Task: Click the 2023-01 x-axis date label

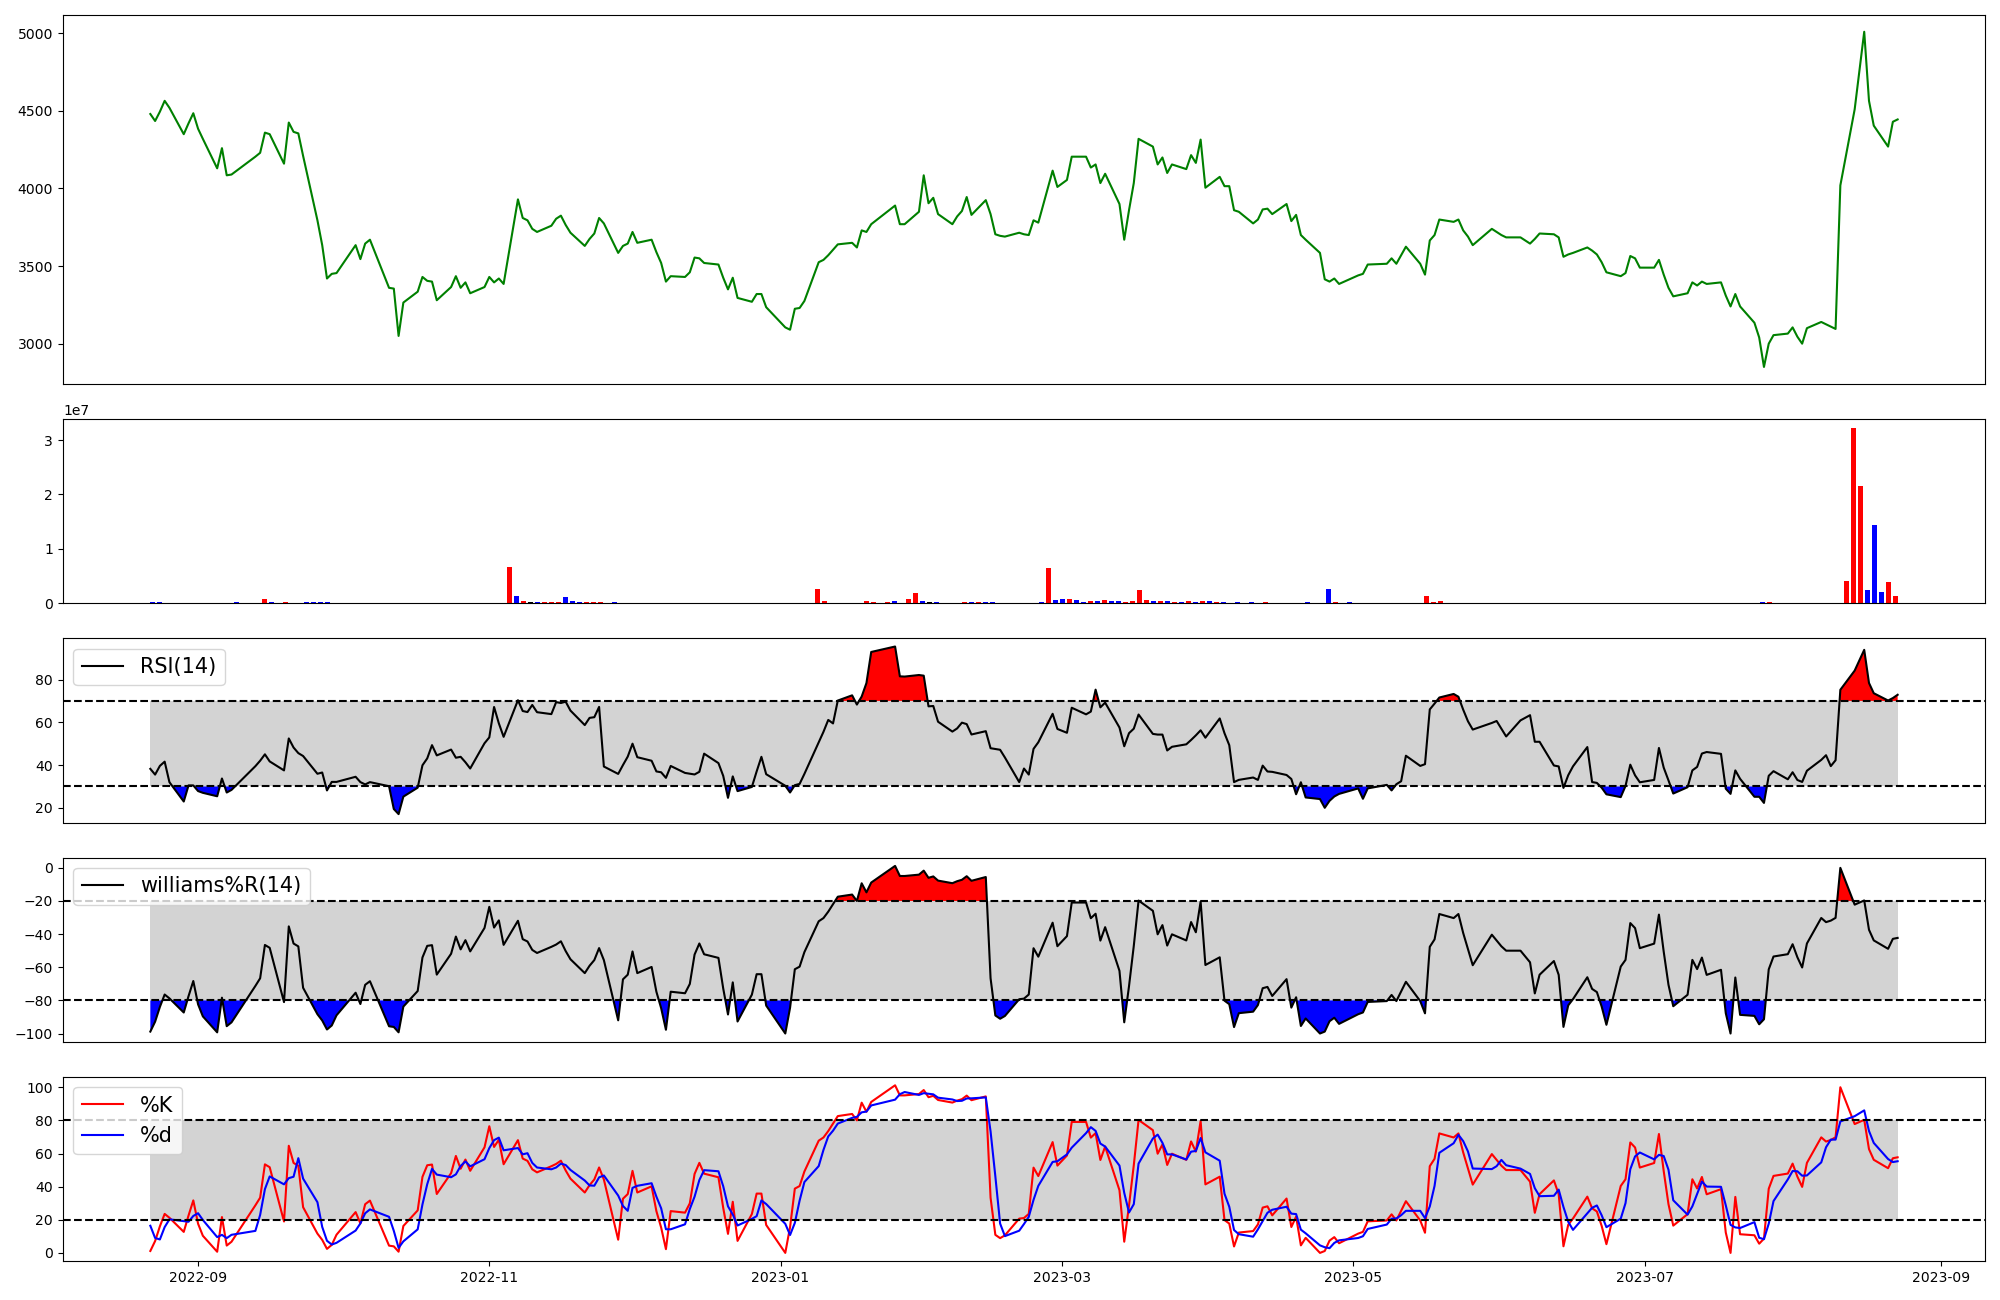Action: (x=780, y=1277)
